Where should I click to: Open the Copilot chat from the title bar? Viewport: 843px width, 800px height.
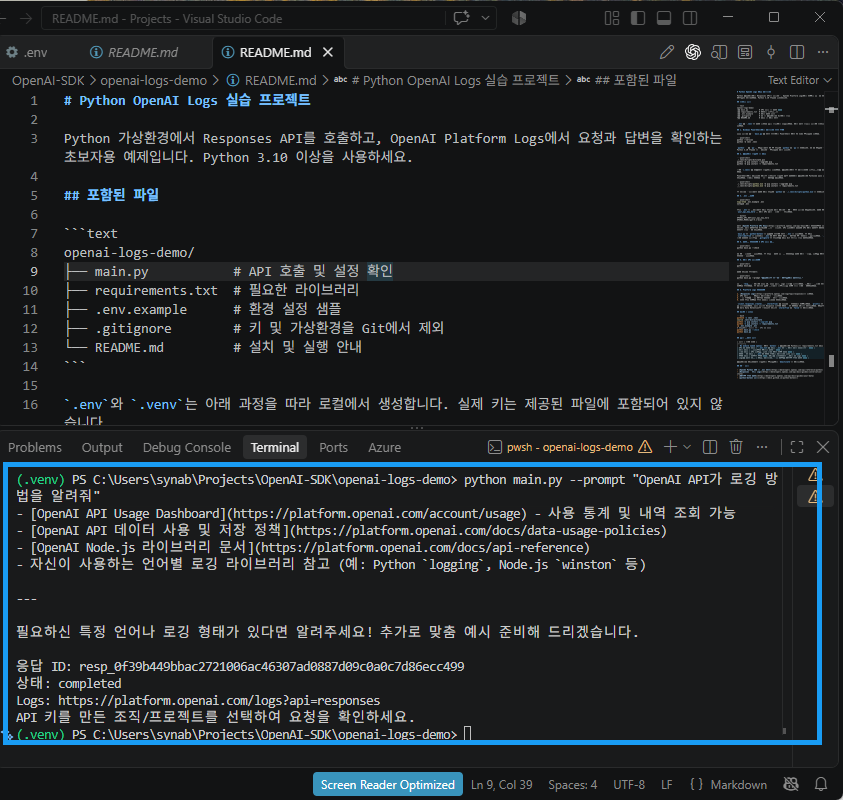[x=461, y=18]
